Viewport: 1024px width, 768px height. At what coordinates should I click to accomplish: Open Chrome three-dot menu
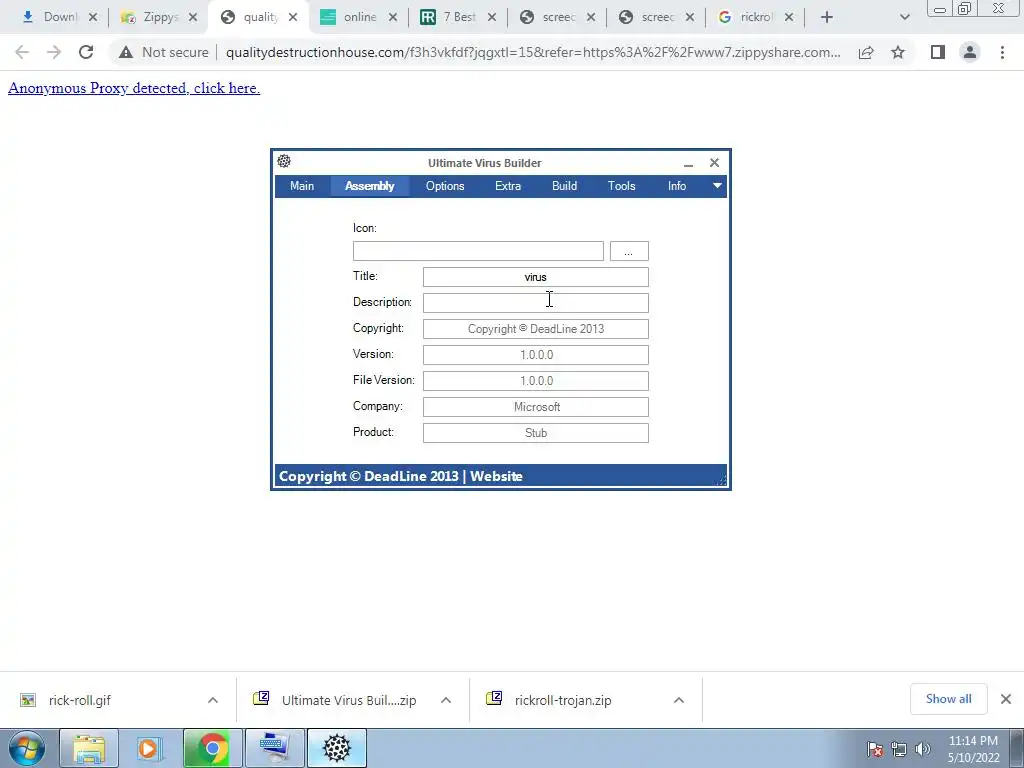[x=1002, y=52]
